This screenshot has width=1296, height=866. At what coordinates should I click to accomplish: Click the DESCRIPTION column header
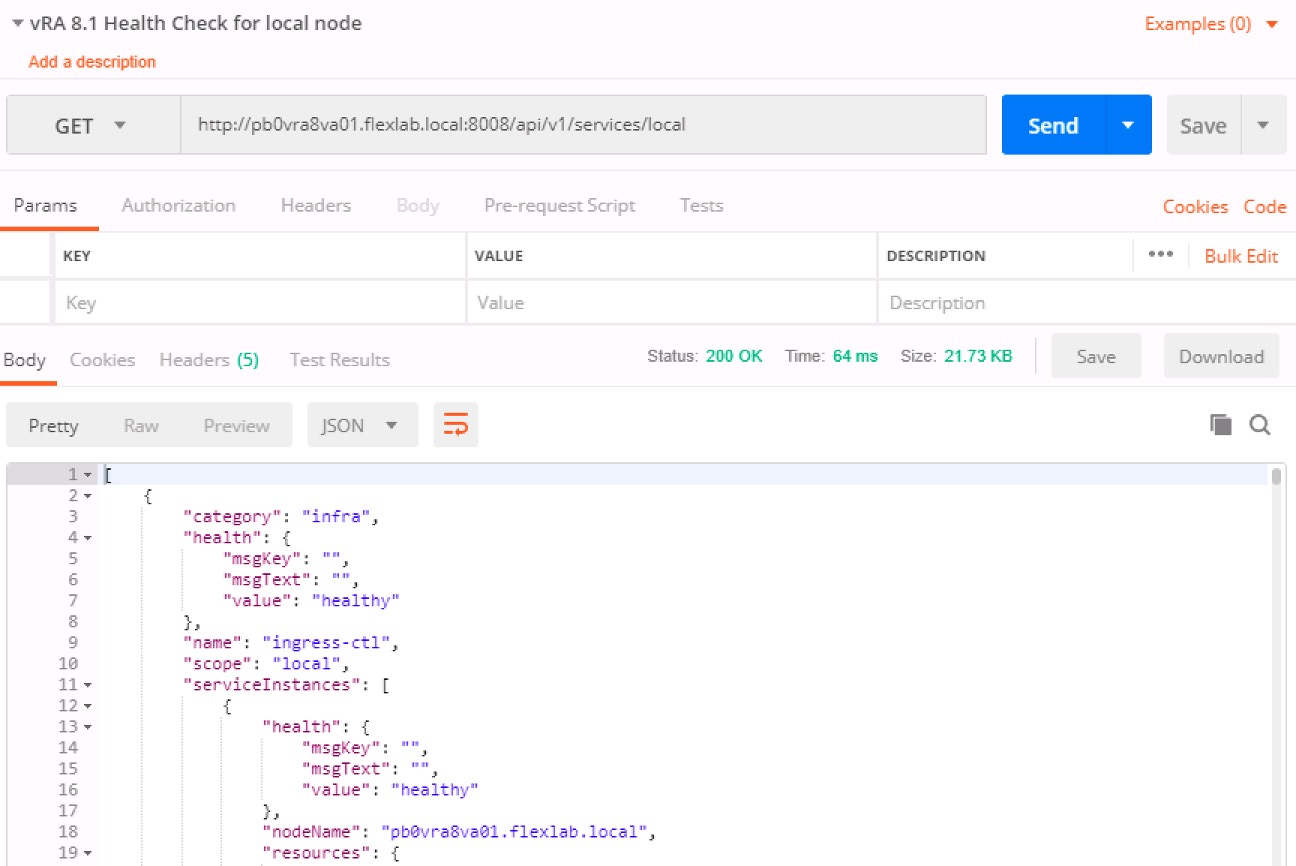click(x=936, y=256)
